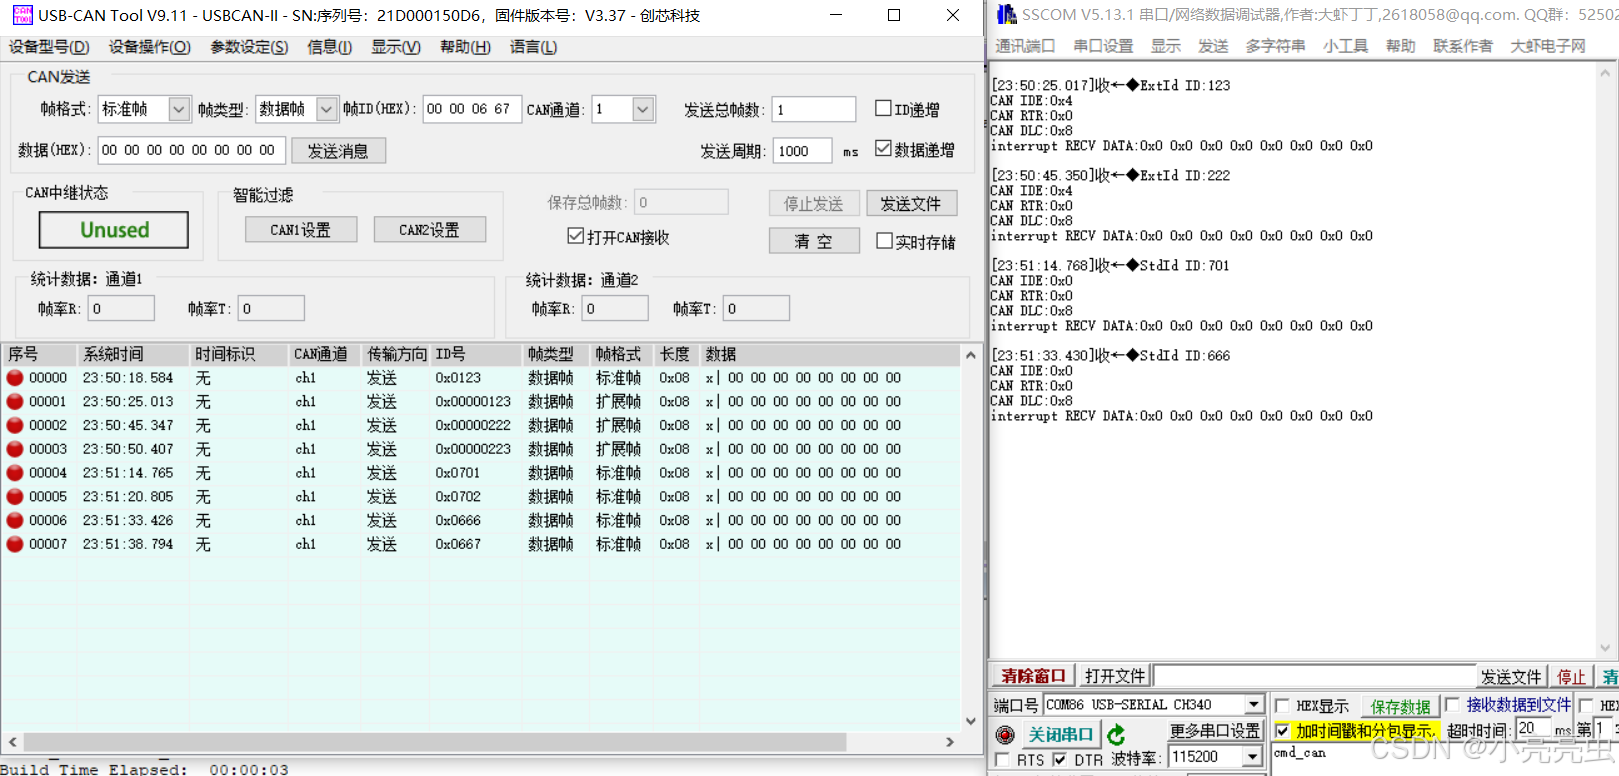Click the 更多串口设置 button

[x=1216, y=732]
